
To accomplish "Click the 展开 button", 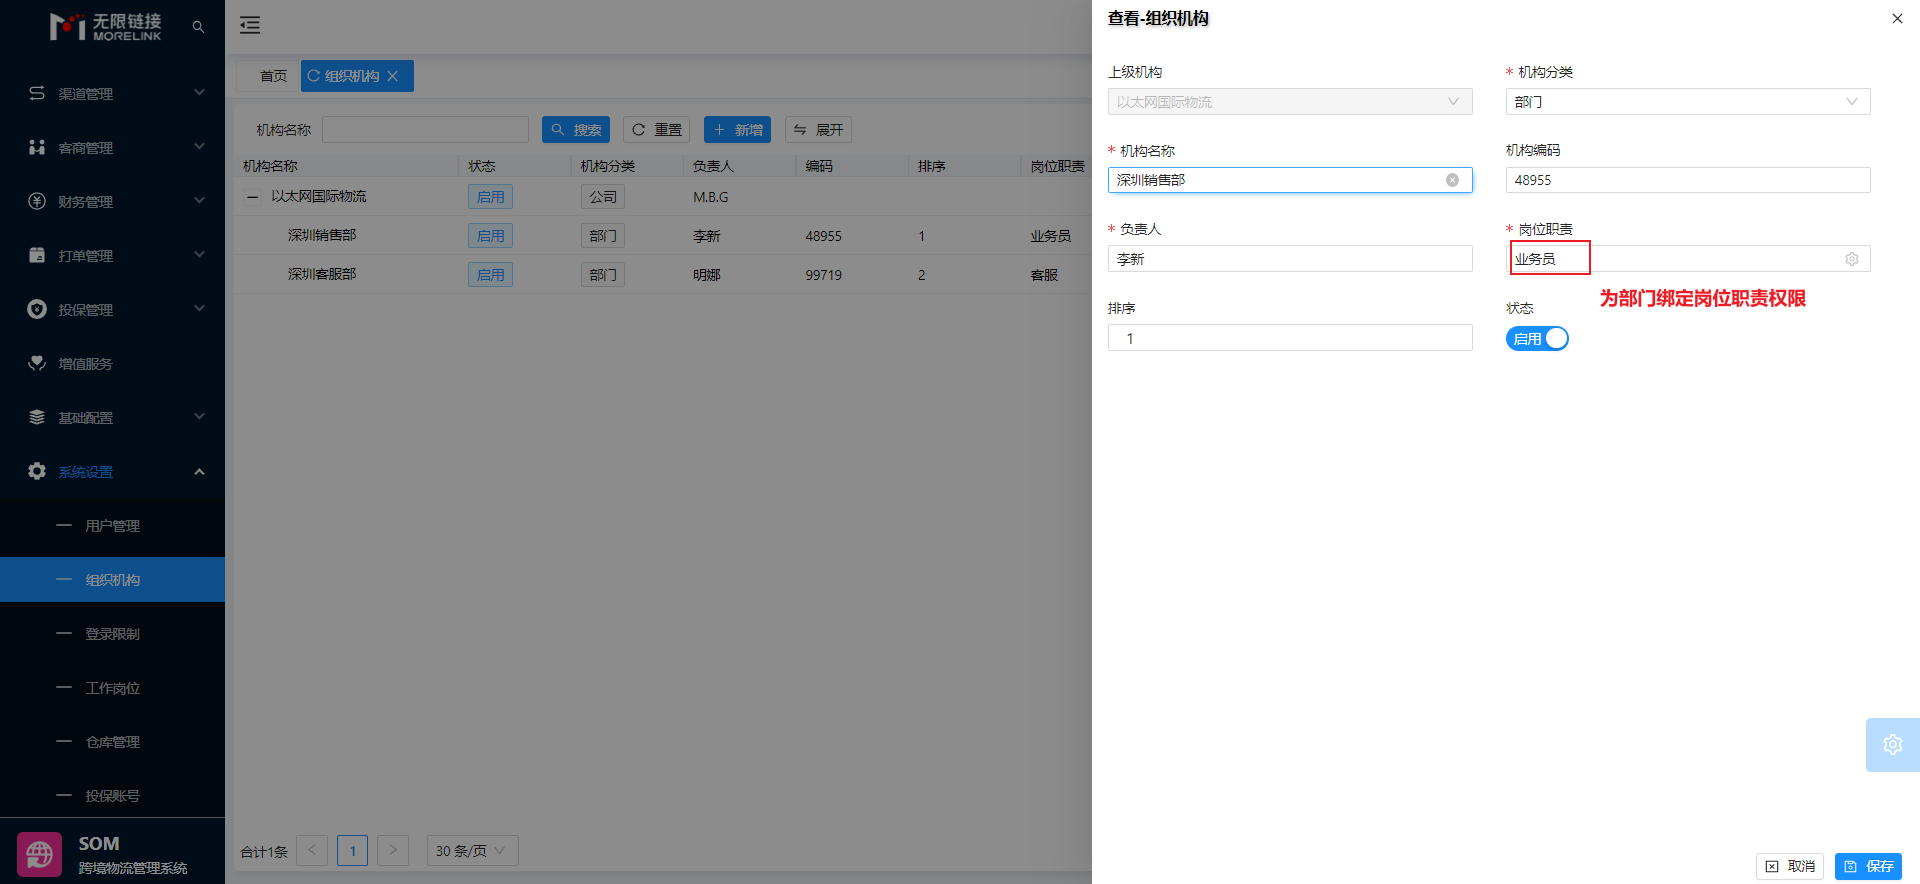I will (x=818, y=130).
